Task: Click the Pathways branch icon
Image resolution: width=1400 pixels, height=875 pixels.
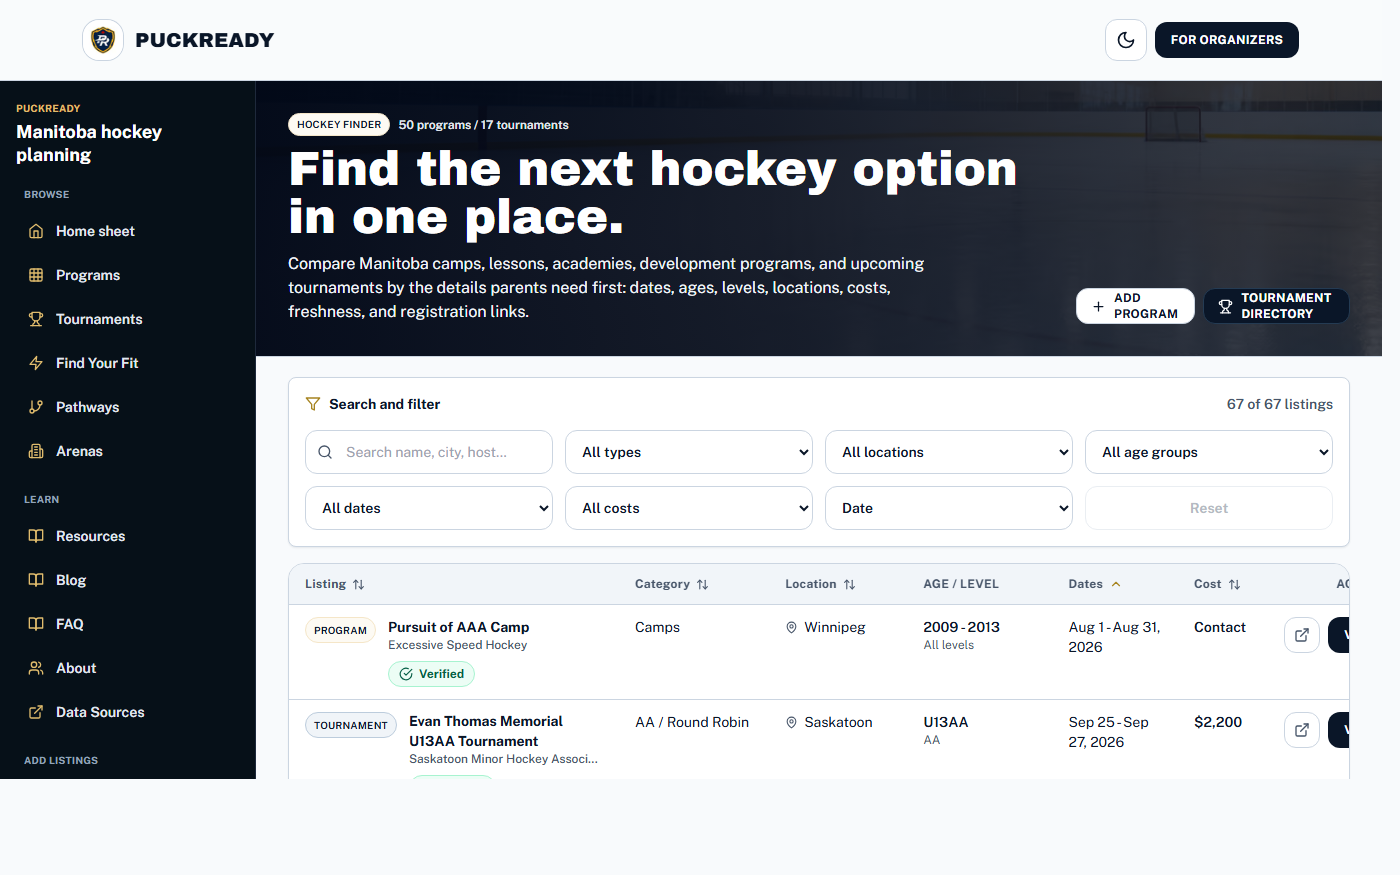Action: tap(36, 407)
